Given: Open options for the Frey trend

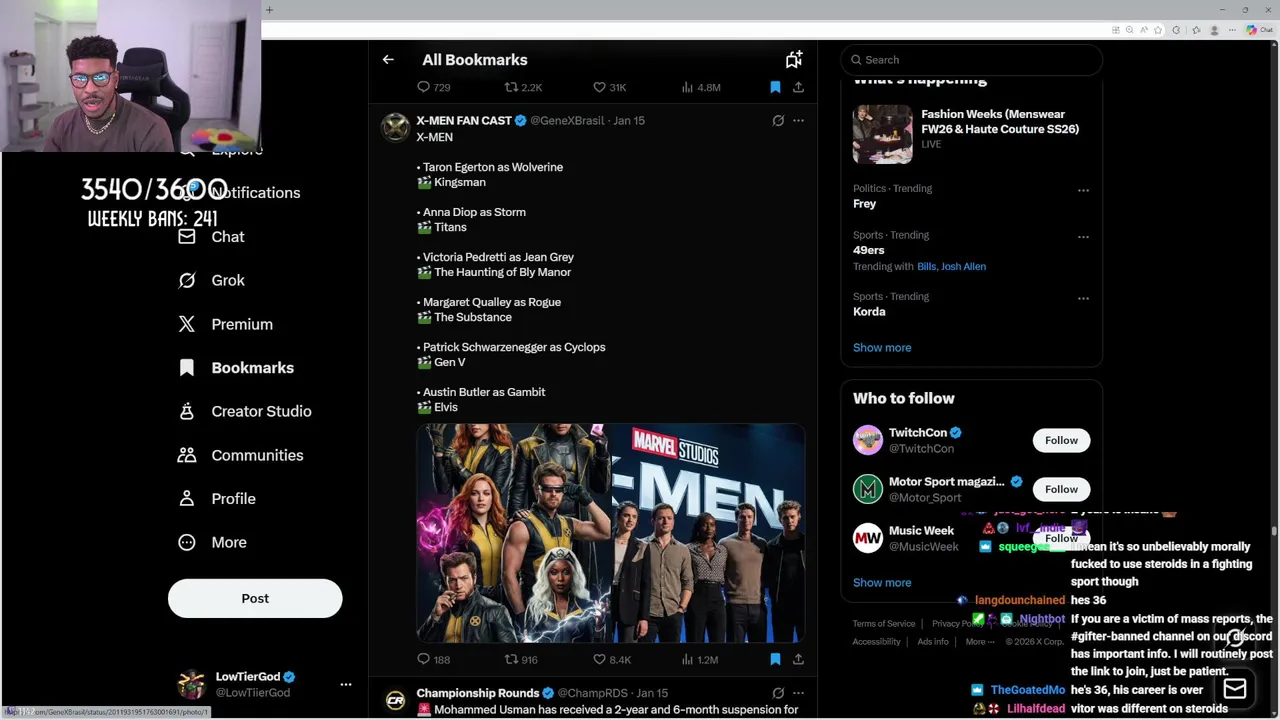Looking at the screenshot, I should 1083,190.
